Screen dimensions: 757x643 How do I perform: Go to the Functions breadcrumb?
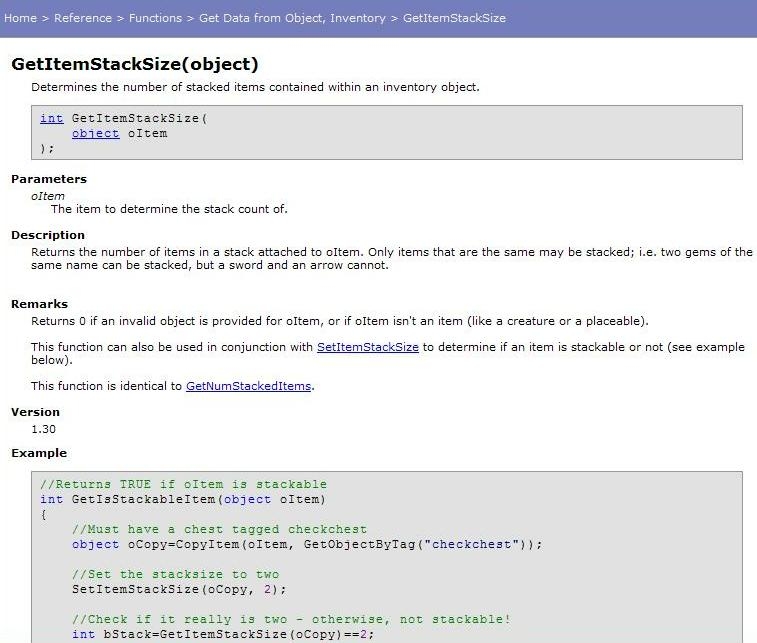tap(155, 18)
